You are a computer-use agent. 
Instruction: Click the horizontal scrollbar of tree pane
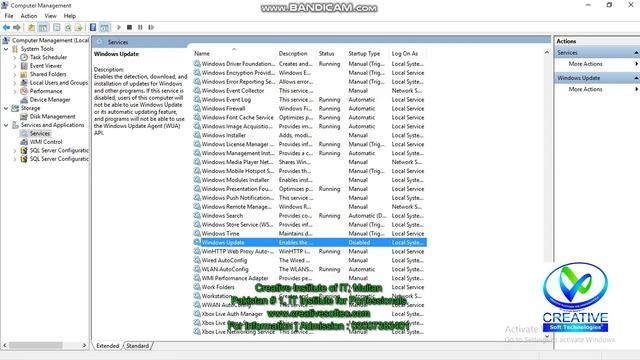point(36,345)
